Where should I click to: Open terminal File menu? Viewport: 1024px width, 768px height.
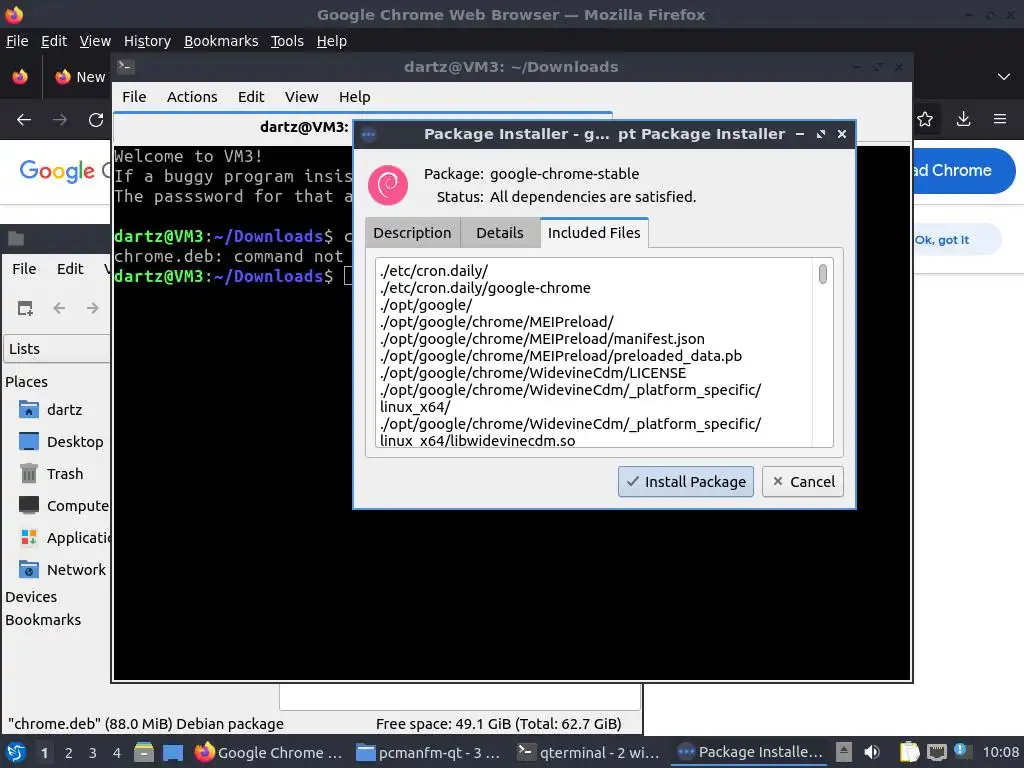134,97
